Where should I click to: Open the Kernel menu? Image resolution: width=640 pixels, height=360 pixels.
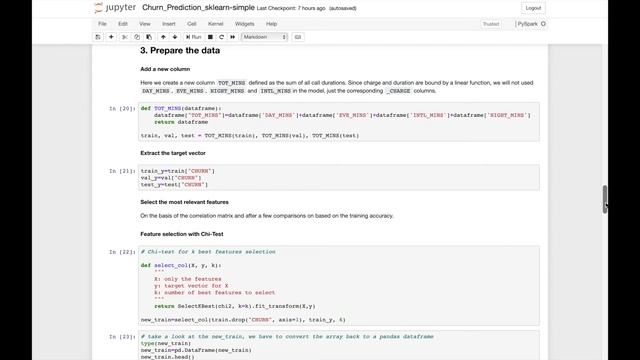tap(216, 24)
